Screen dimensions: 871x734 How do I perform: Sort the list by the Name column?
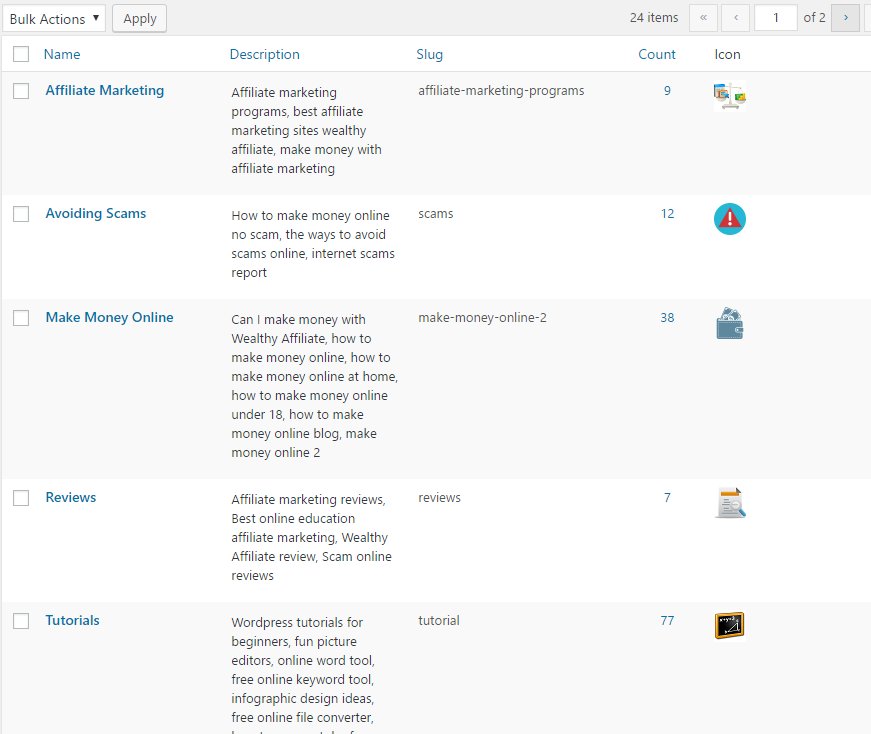click(x=63, y=54)
